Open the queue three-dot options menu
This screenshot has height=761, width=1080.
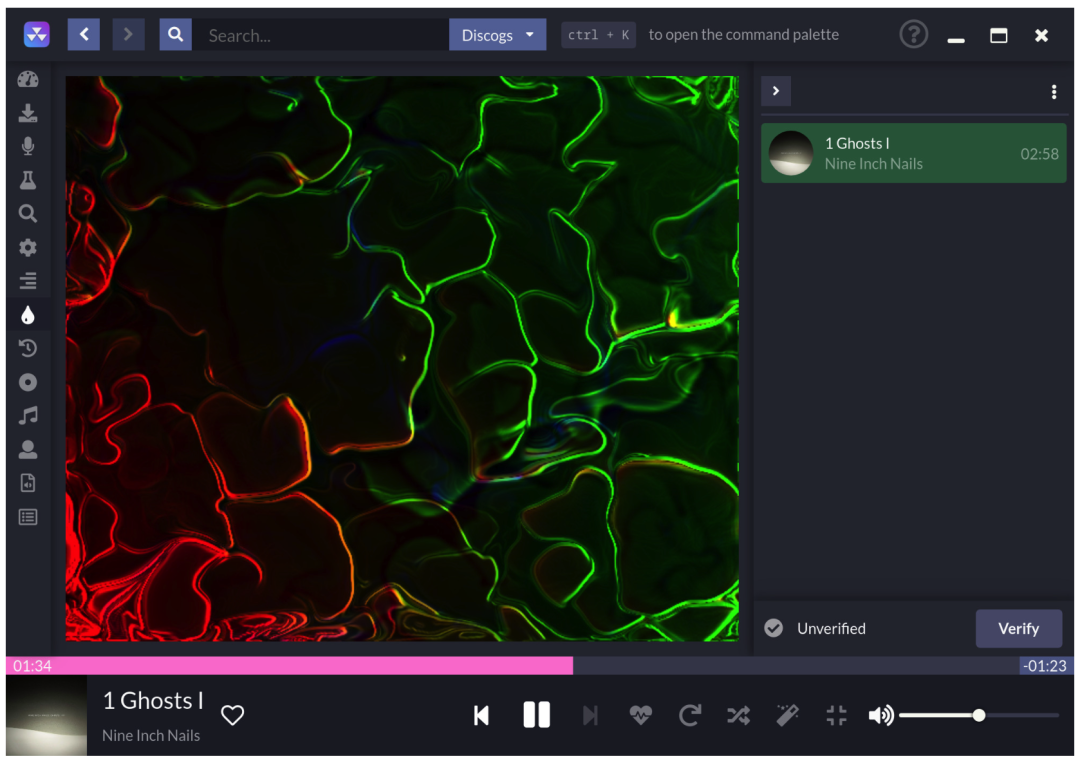tap(1054, 92)
